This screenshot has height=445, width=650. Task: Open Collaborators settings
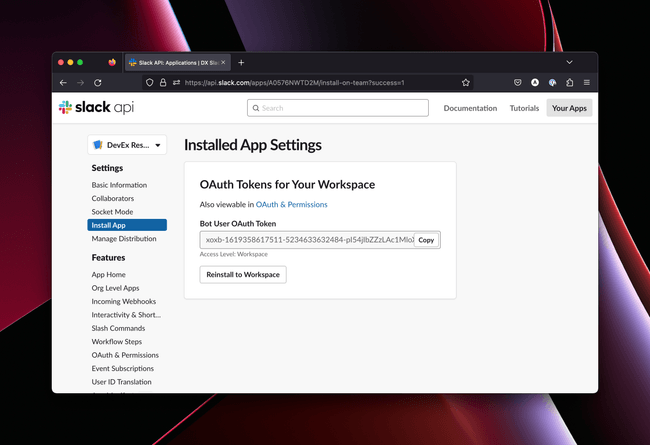[x=113, y=198]
